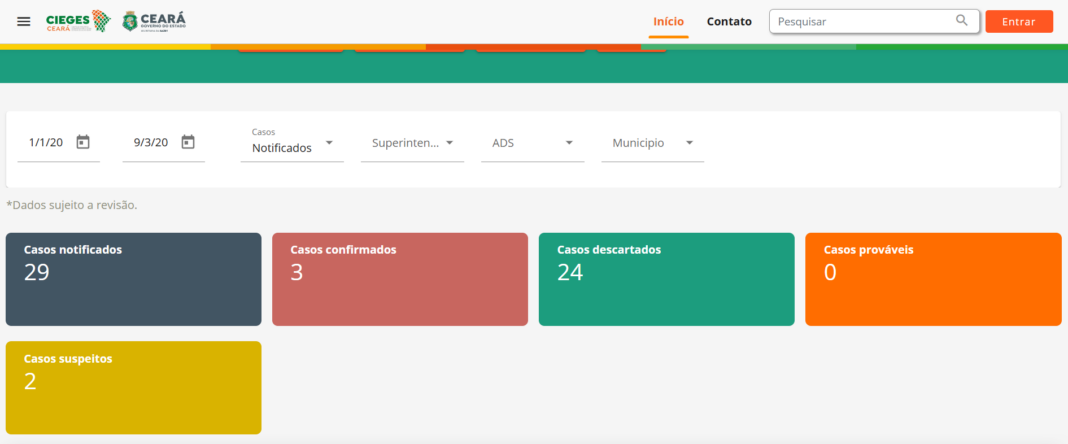Expand the Casos Notificados dropdown

(329, 143)
